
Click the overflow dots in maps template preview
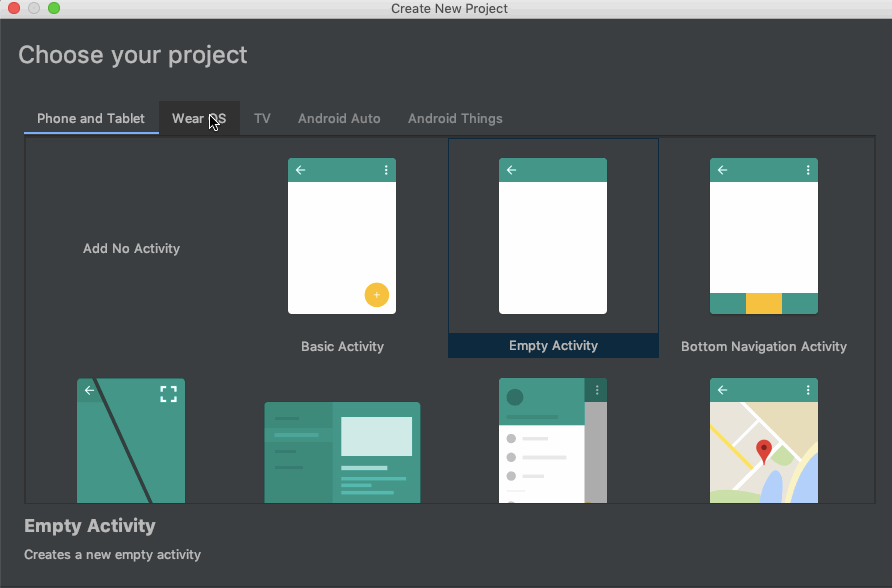tap(808, 390)
